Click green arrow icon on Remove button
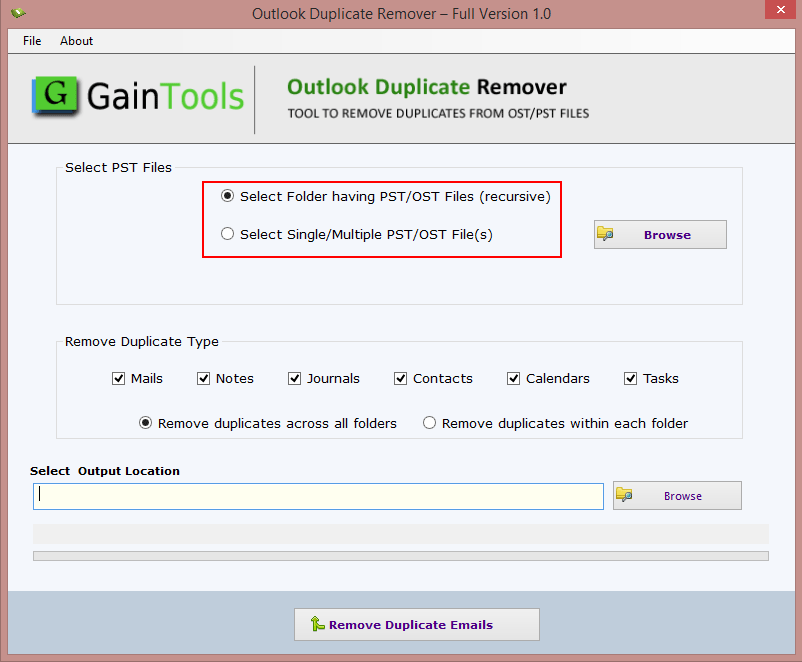The image size is (802, 662). pos(317,624)
